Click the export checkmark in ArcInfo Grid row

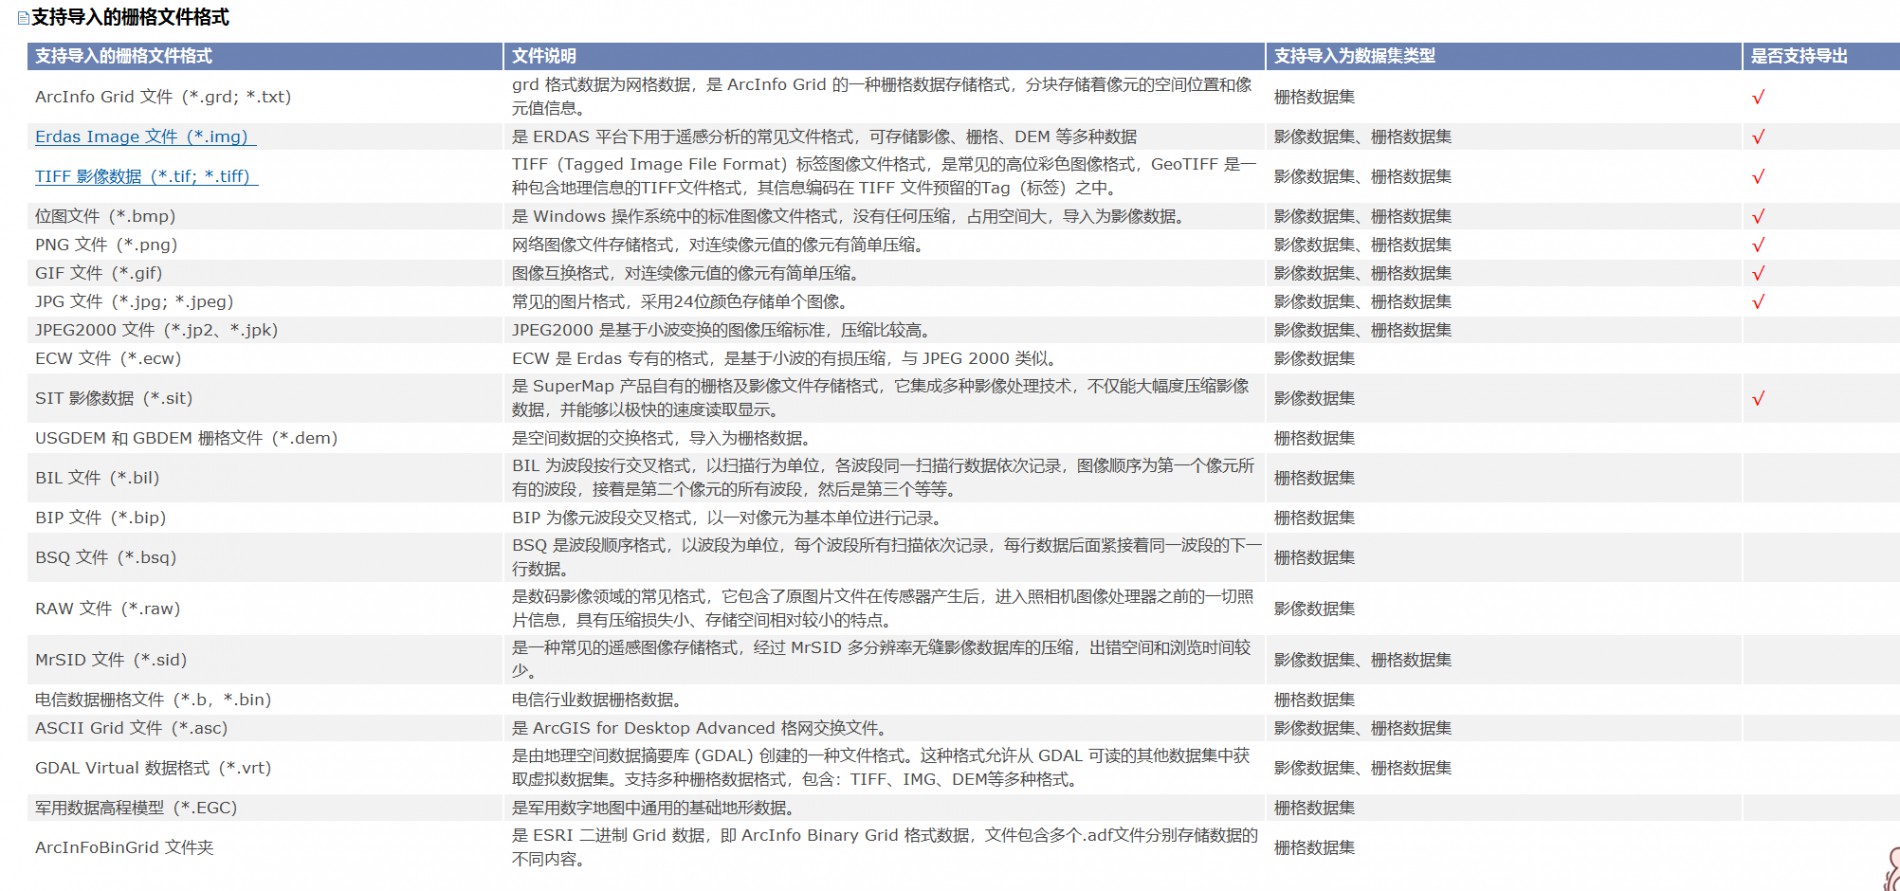pyautogui.click(x=1758, y=97)
